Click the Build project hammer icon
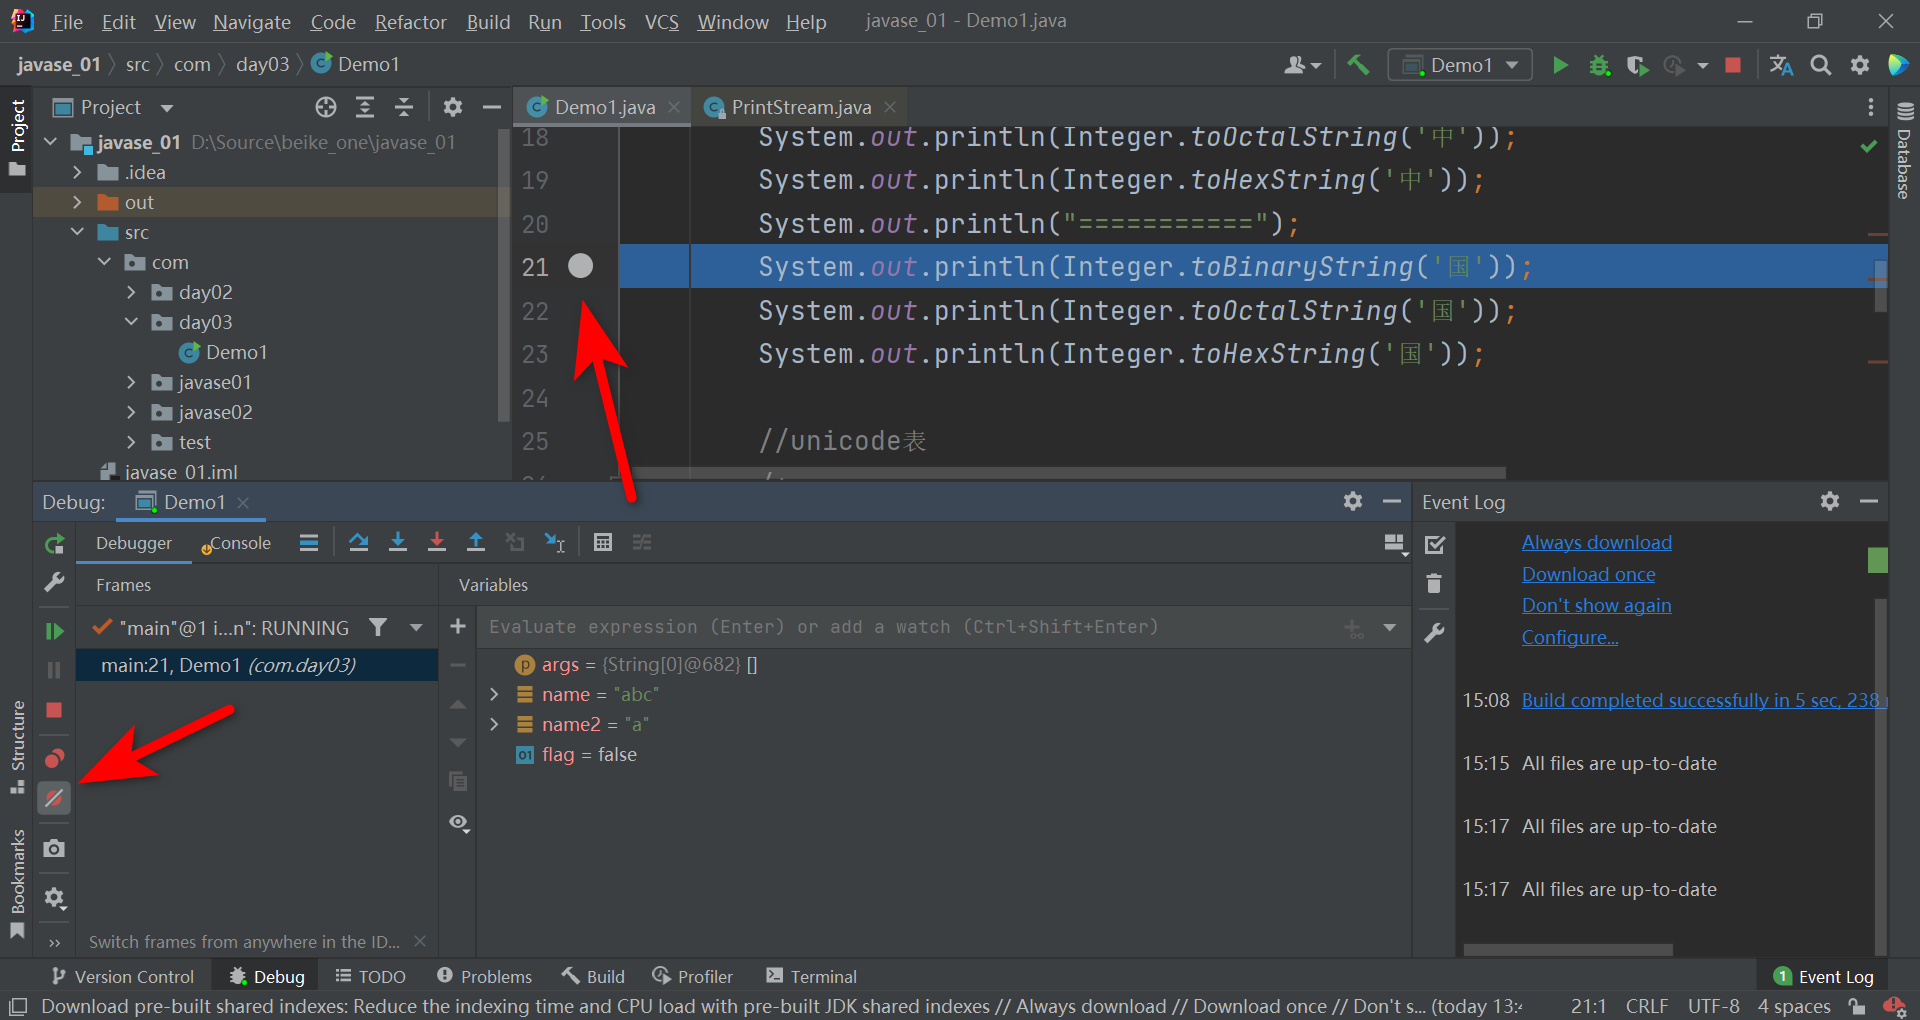This screenshot has height=1020, width=1920. 1358,65
